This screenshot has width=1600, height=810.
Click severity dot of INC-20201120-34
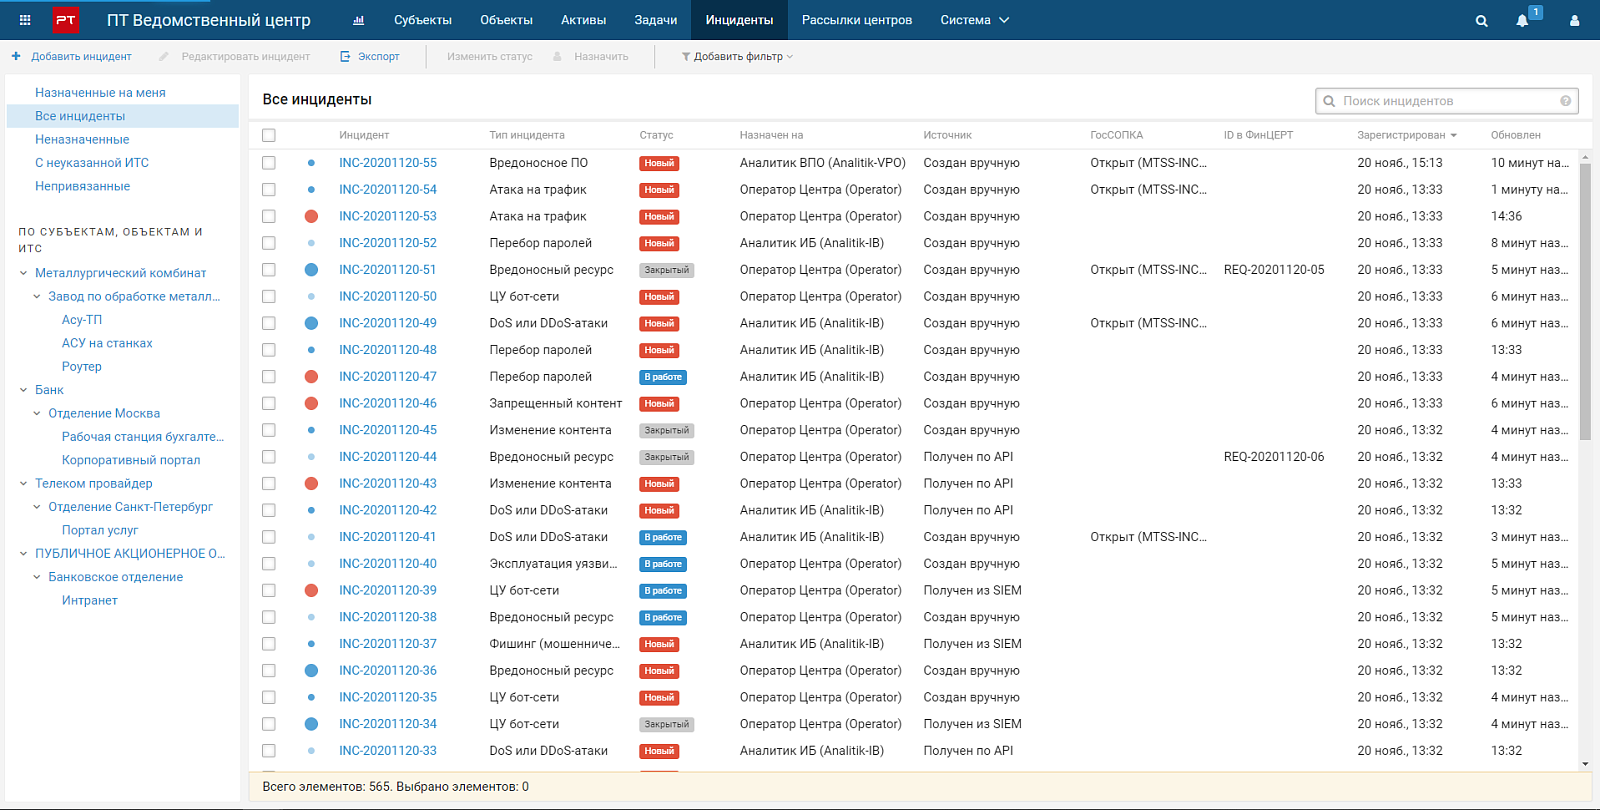coord(311,724)
